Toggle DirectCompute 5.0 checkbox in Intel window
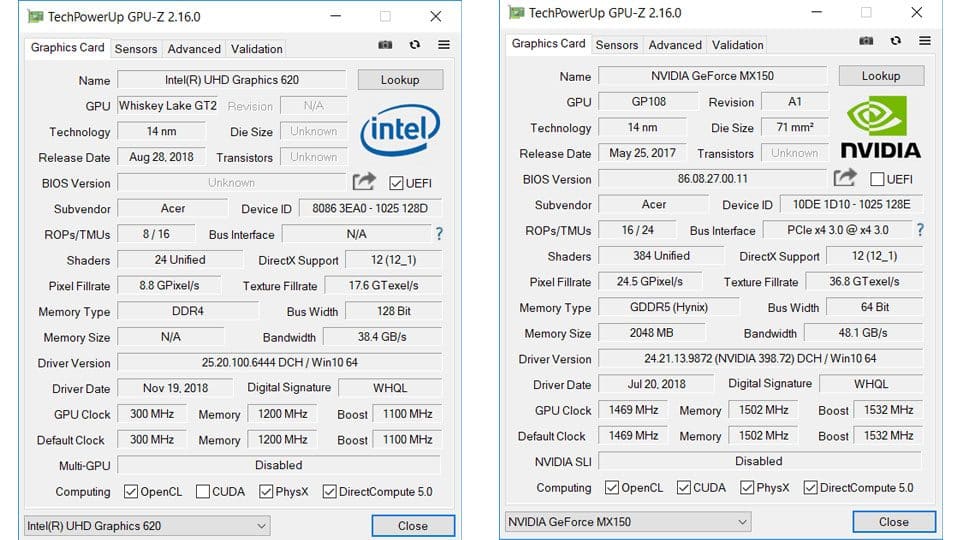Screen dimensions: 960x540 pos(329,492)
